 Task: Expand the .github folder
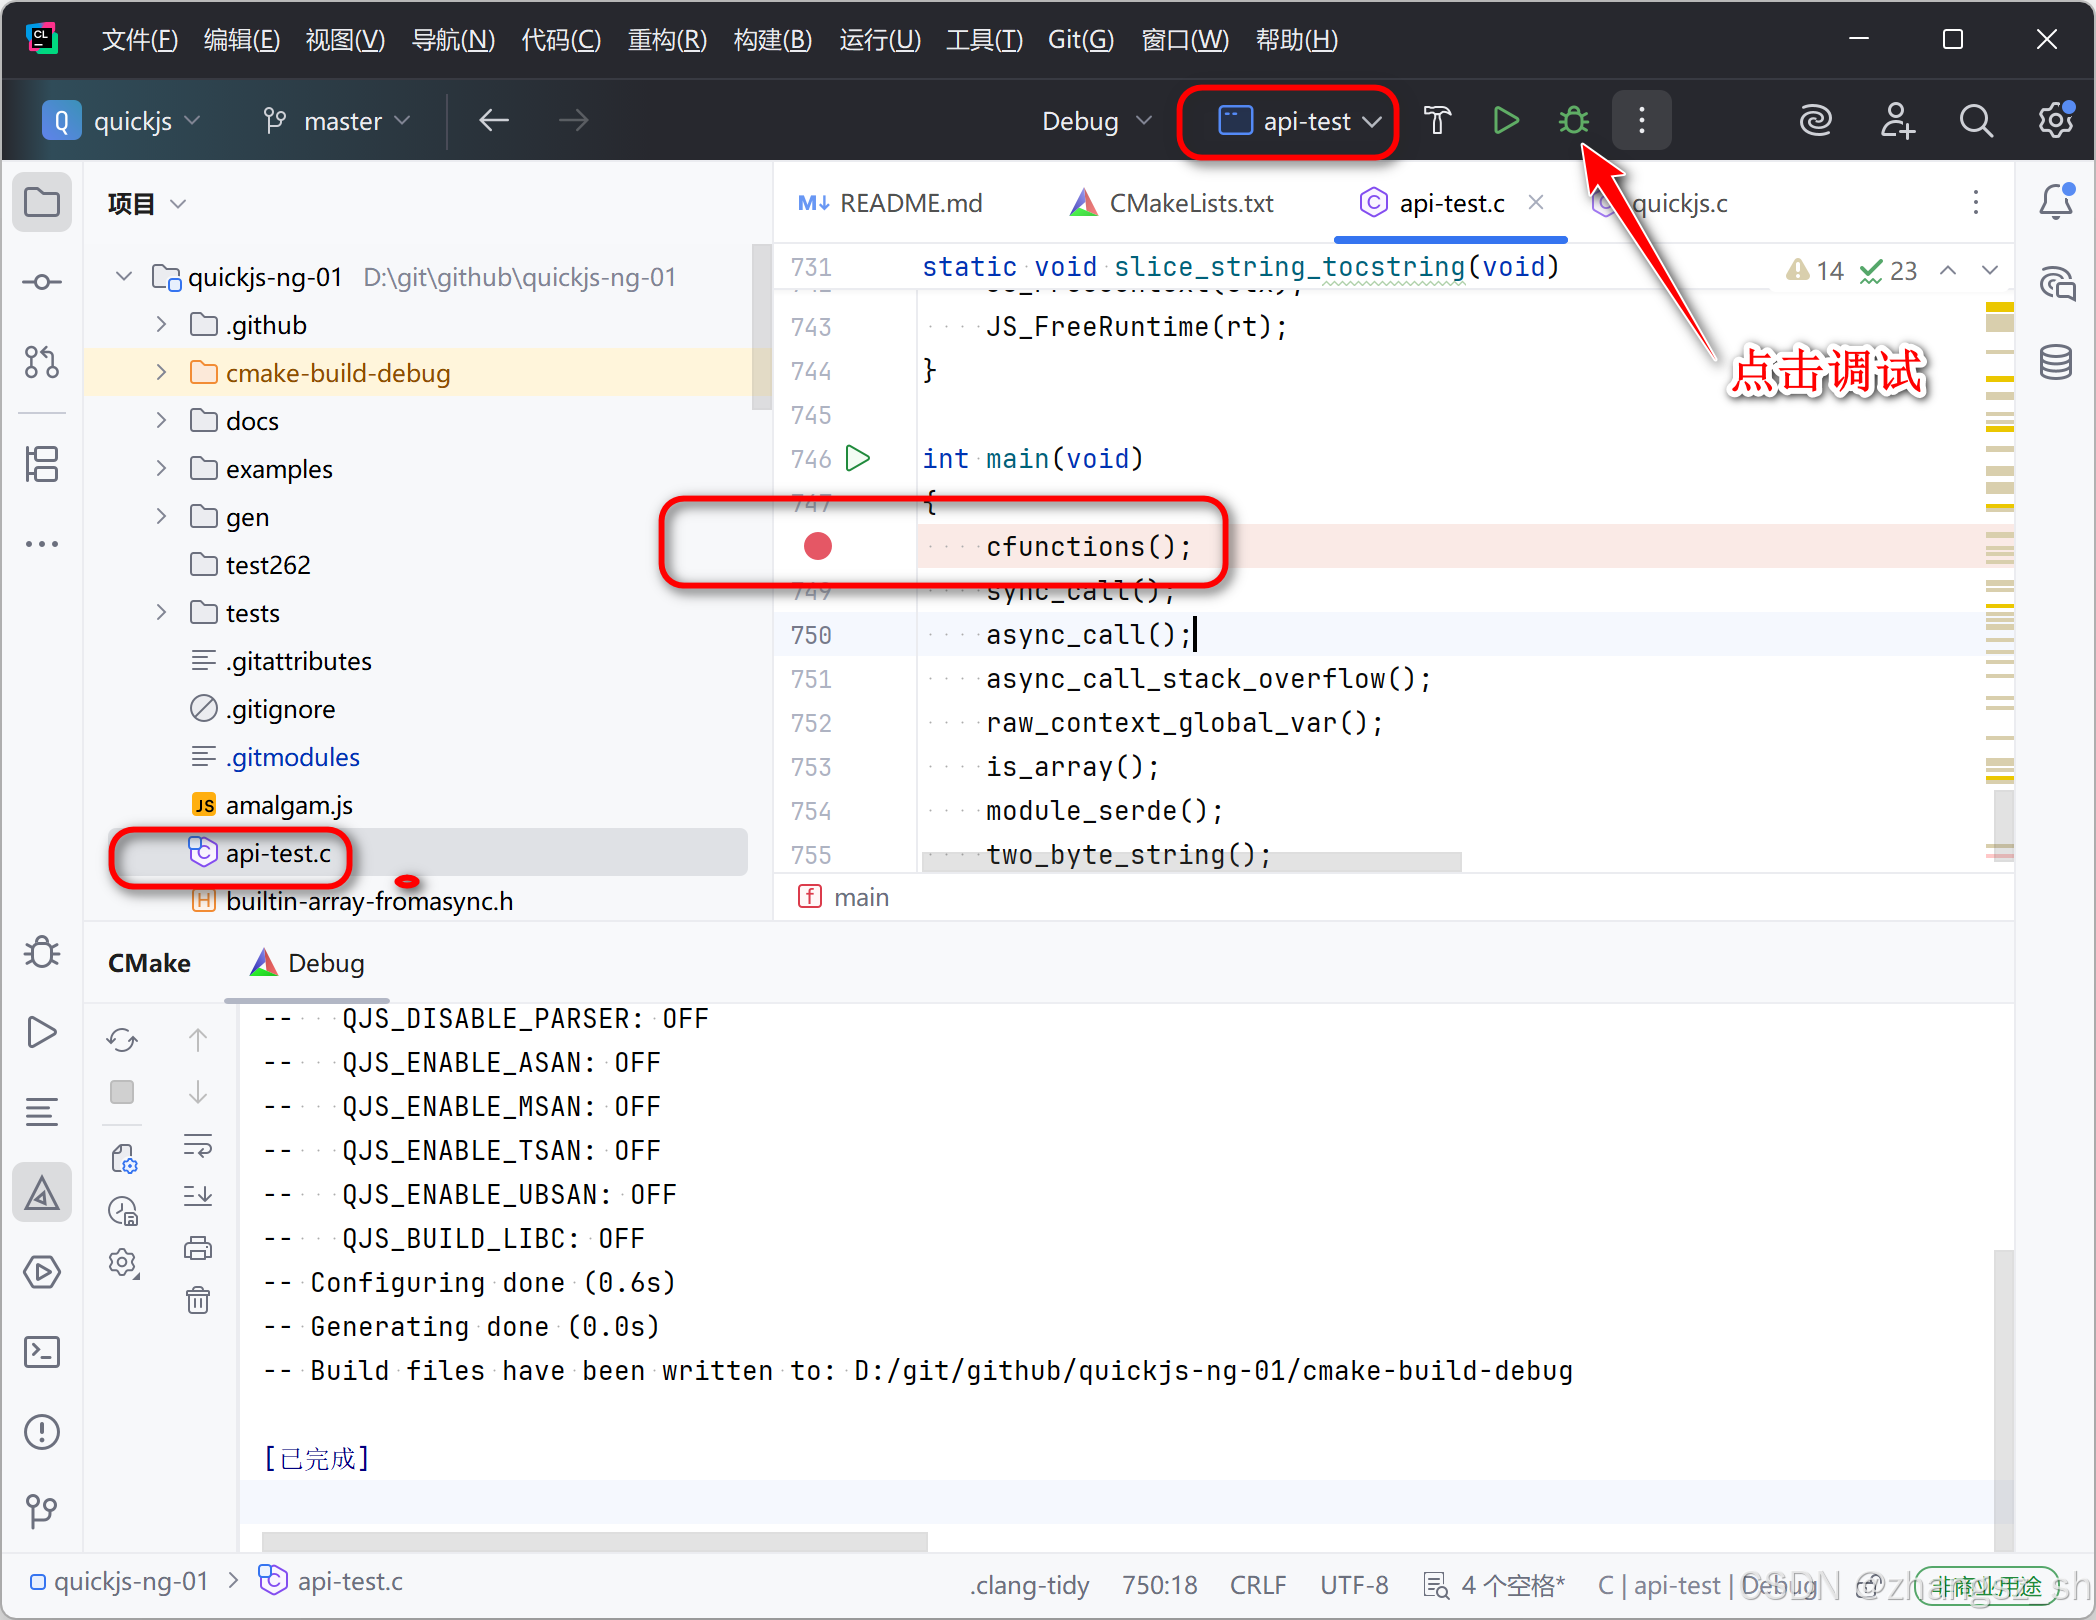(162, 325)
